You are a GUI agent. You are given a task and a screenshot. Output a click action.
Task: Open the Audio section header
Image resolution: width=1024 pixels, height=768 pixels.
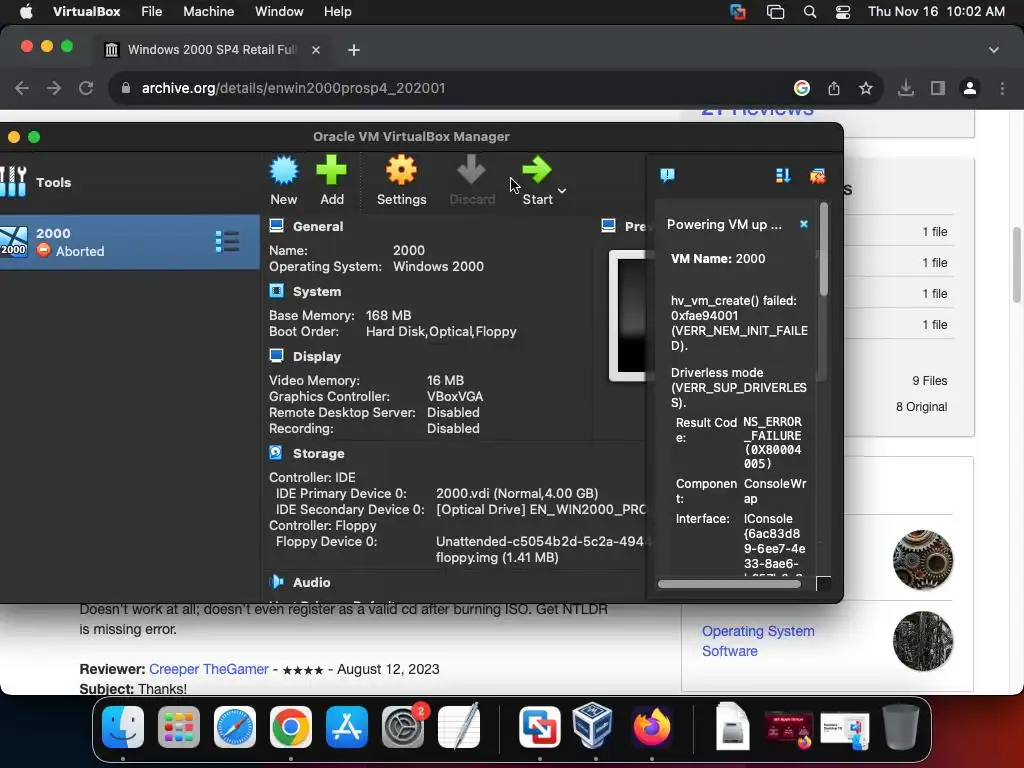pos(312,582)
